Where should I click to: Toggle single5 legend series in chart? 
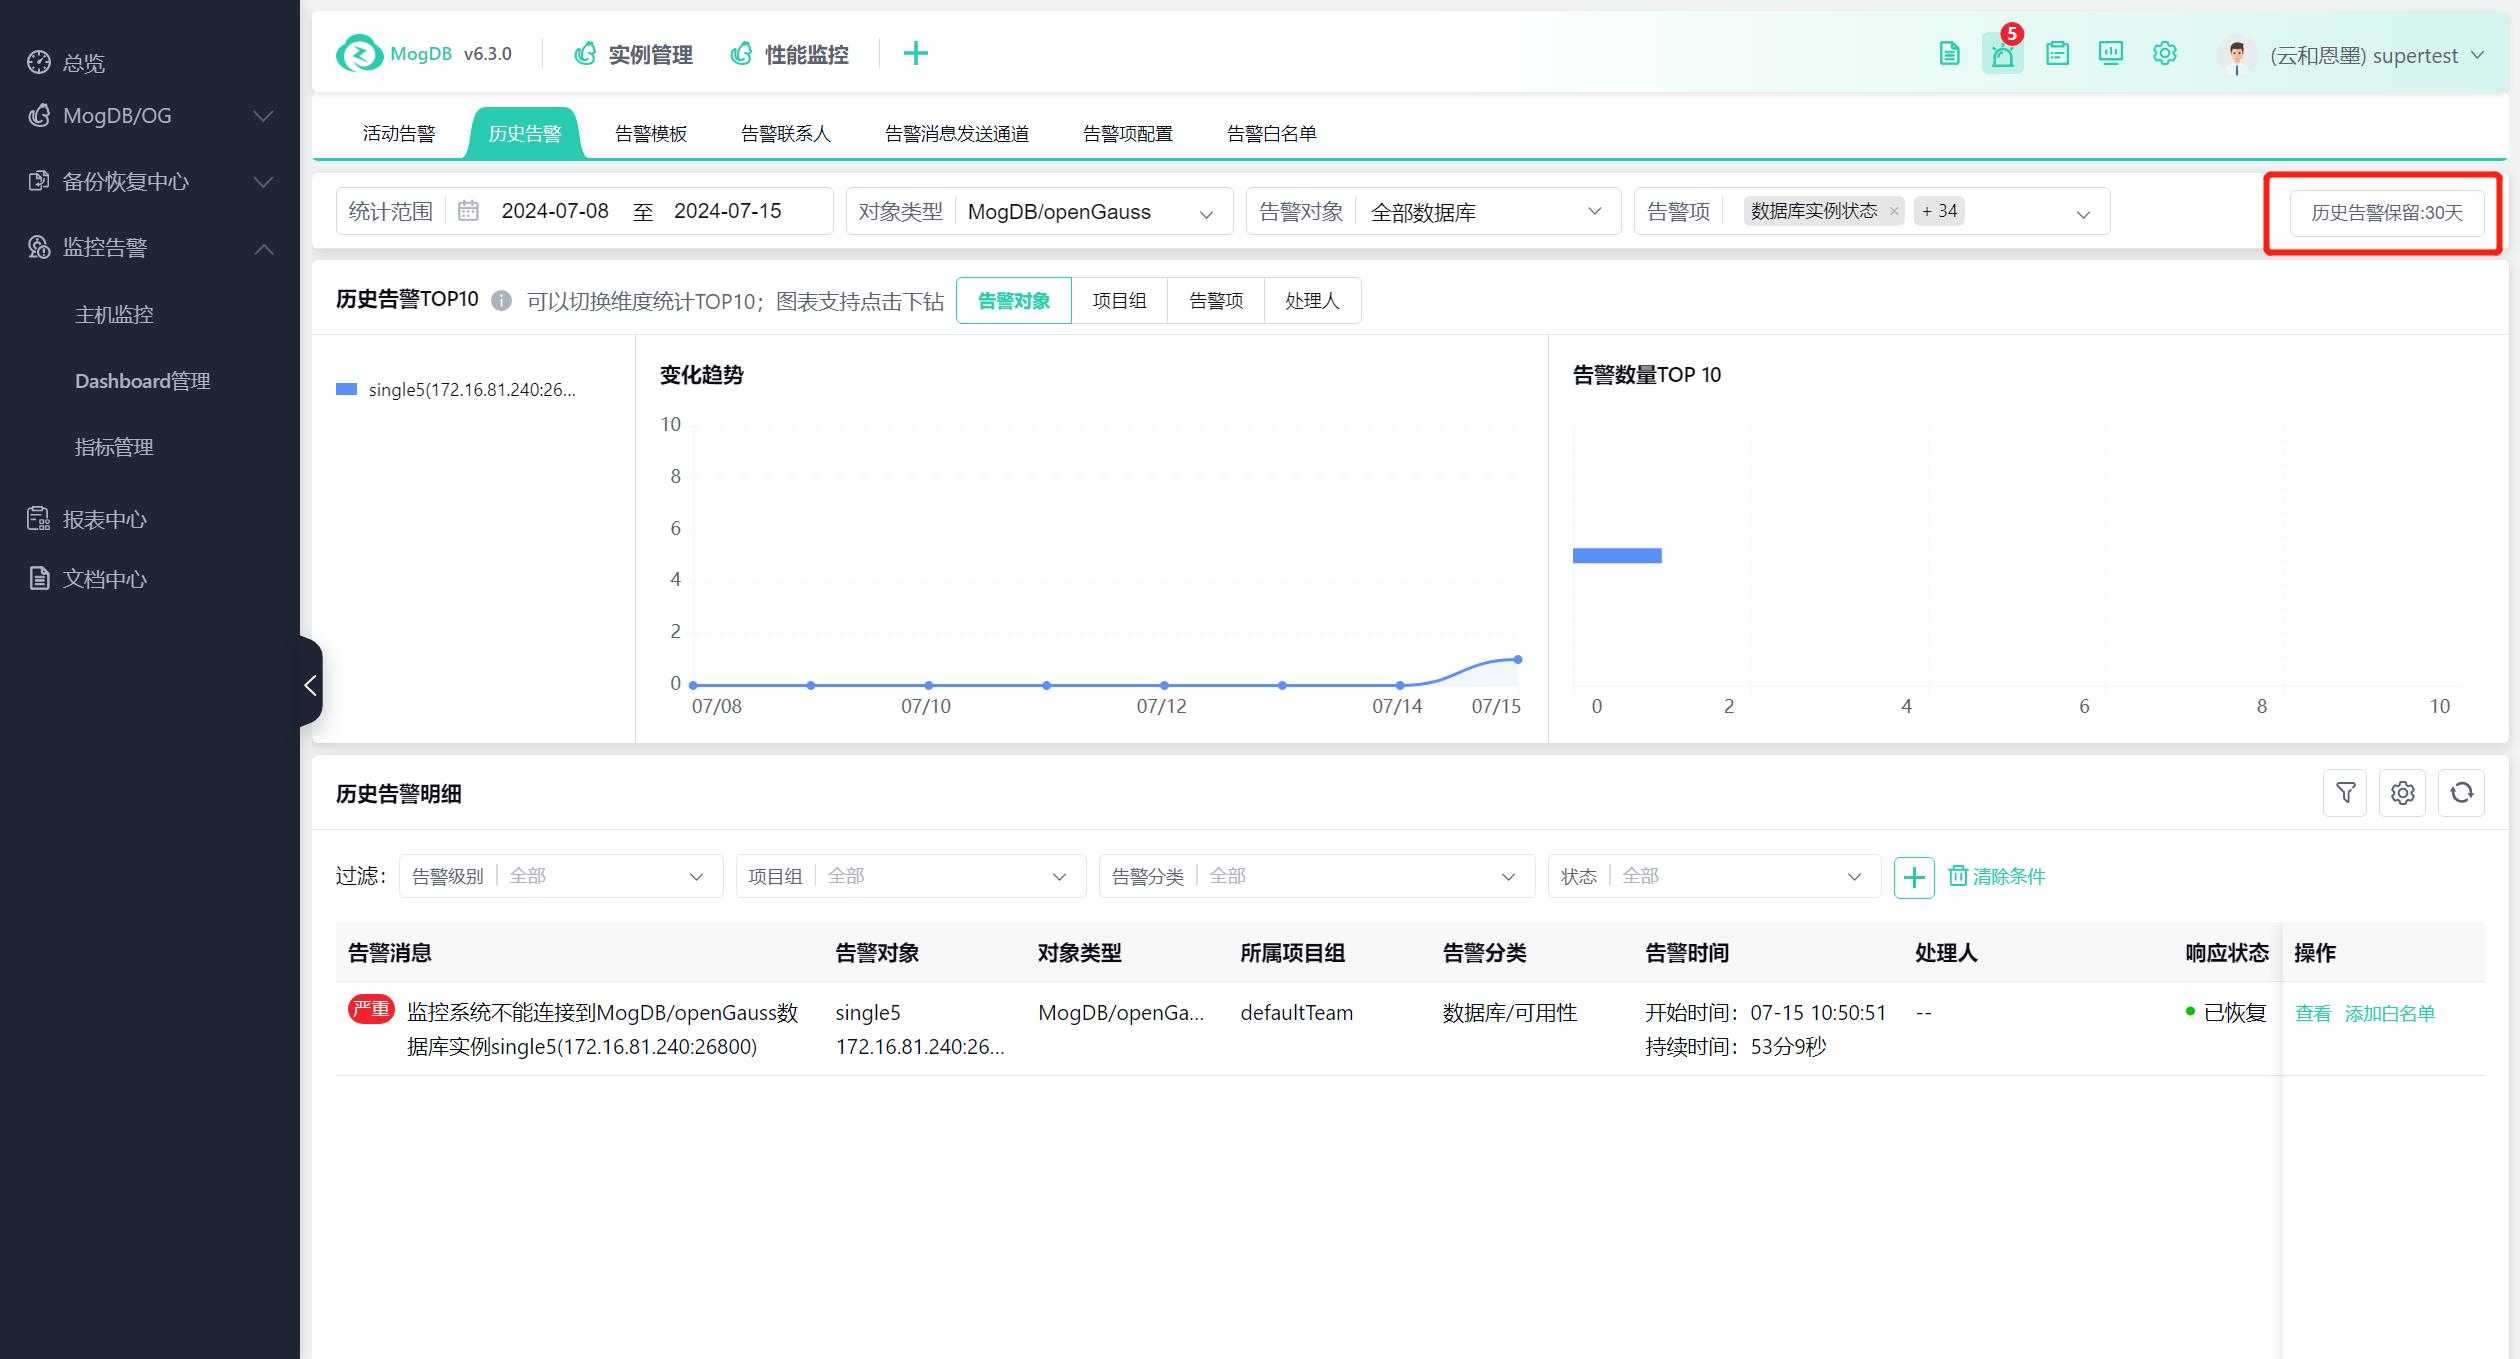tap(457, 390)
